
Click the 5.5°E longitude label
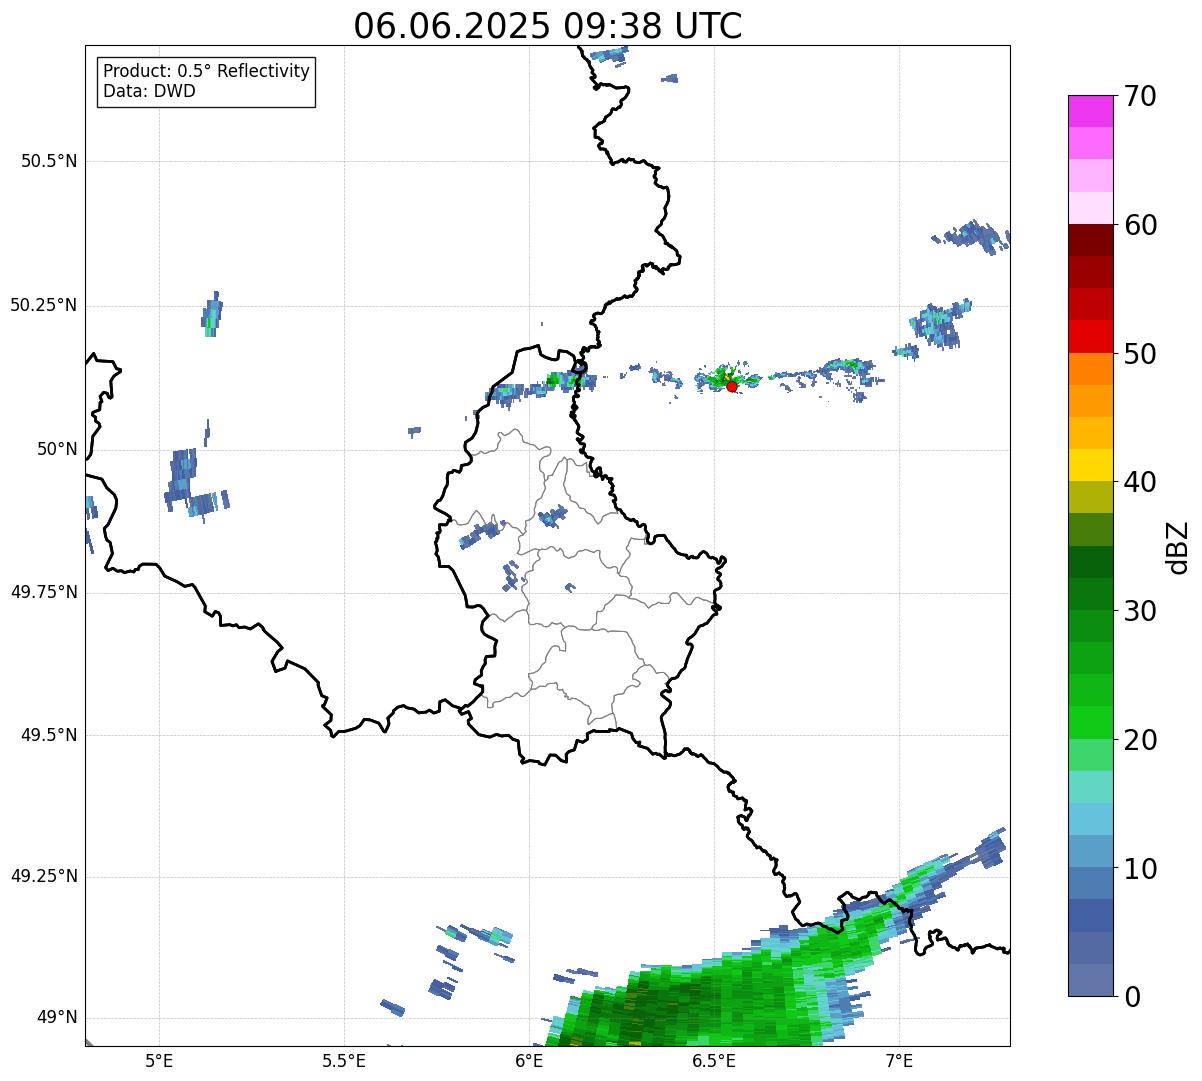344,1060
